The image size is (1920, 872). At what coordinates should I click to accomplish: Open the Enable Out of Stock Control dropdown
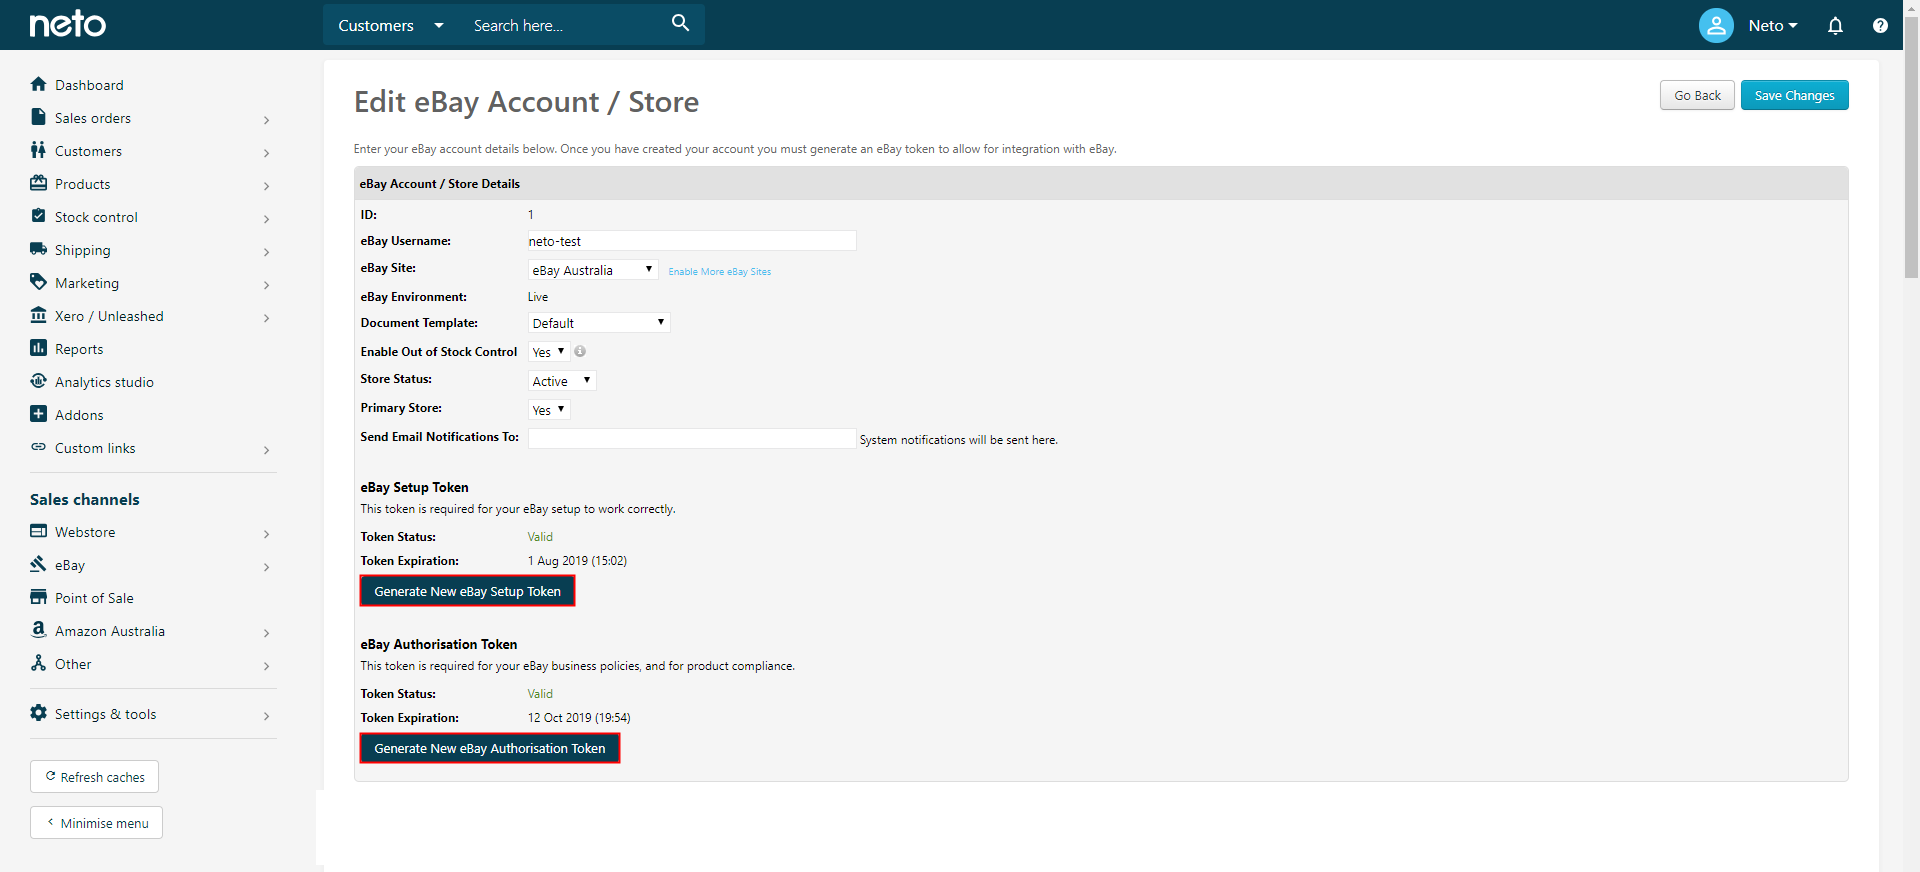pyautogui.click(x=549, y=352)
